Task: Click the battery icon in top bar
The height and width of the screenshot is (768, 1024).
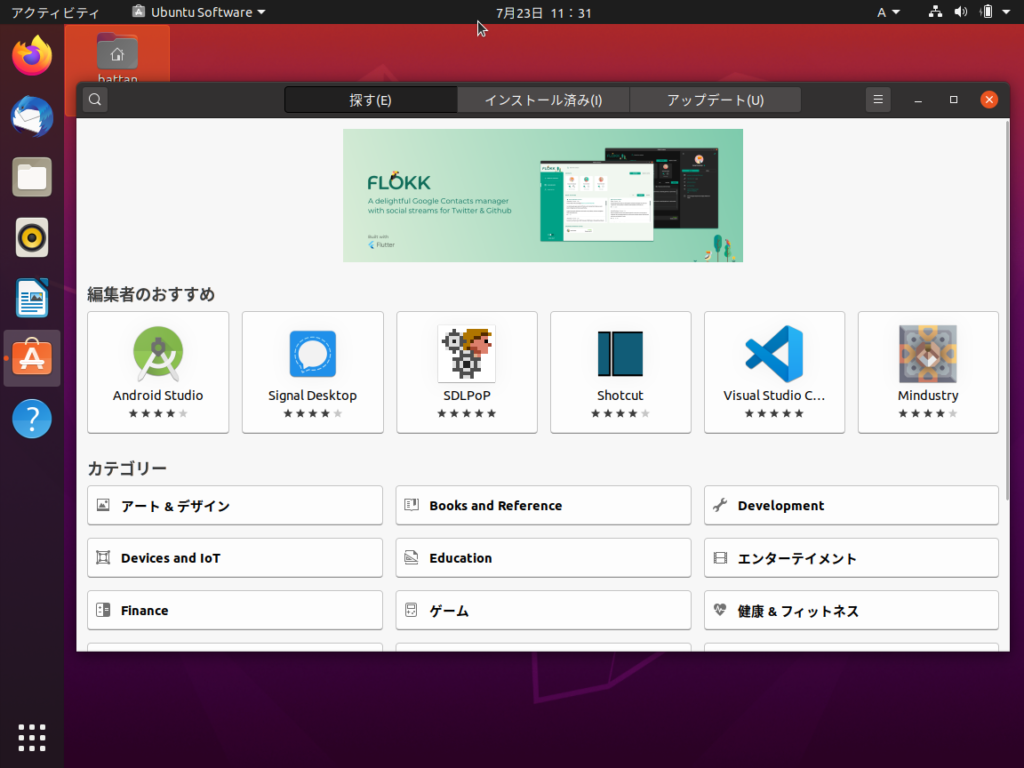Action: [x=987, y=12]
